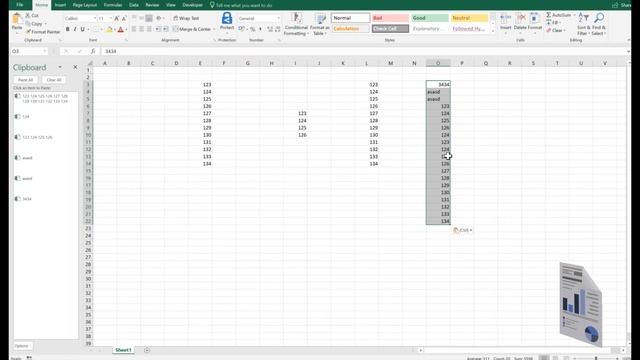Increase decimal places
640x360 pixels.
point(270,29)
